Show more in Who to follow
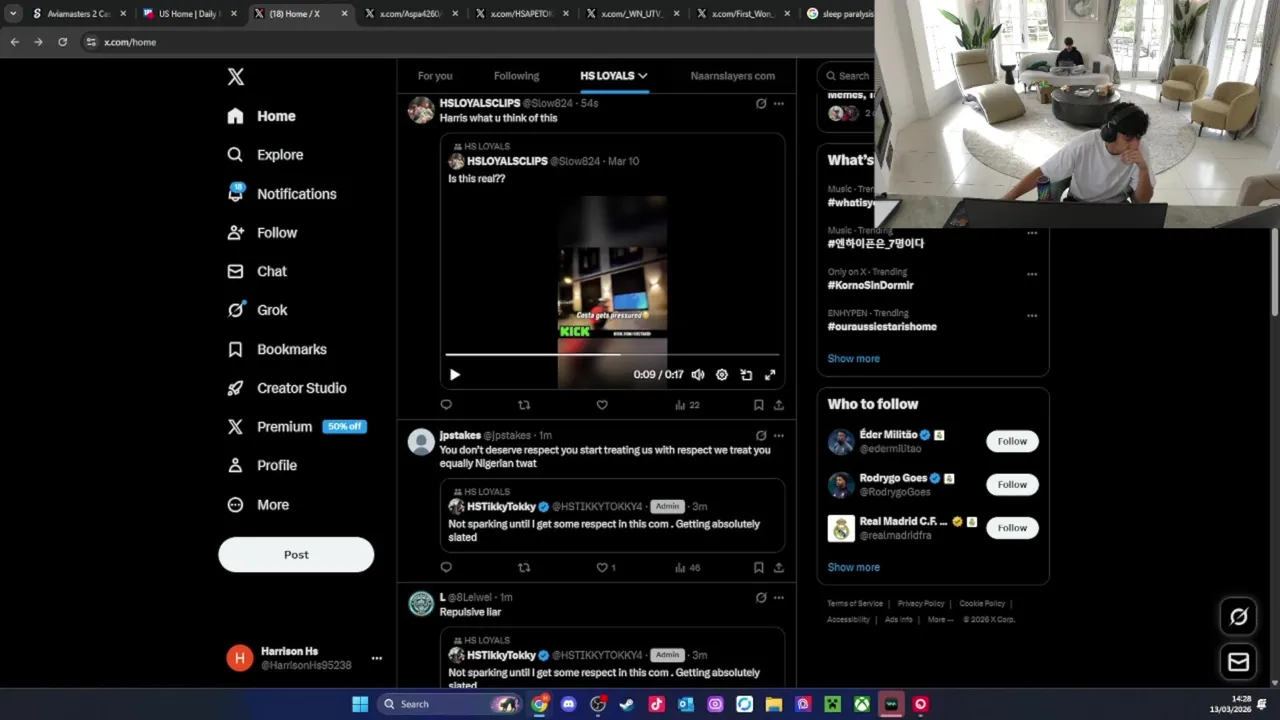The image size is (1280, 720). click(853, 567)
